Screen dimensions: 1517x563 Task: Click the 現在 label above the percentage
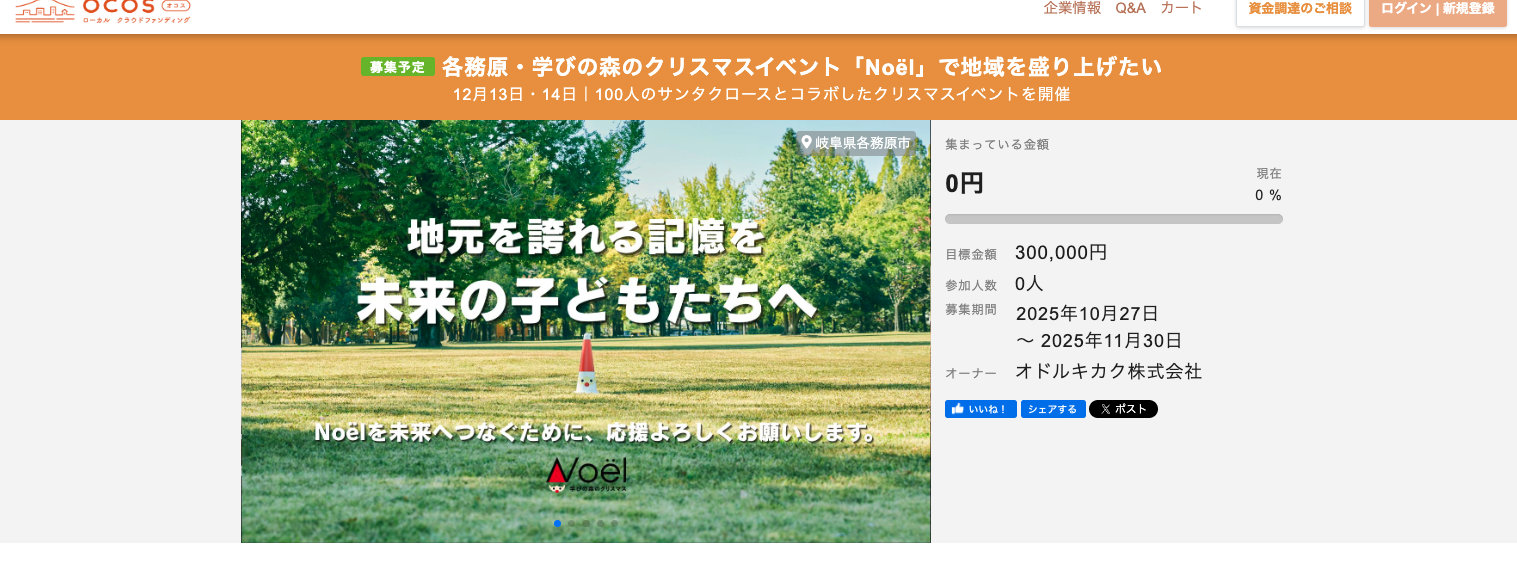(x=1269, y=173)
